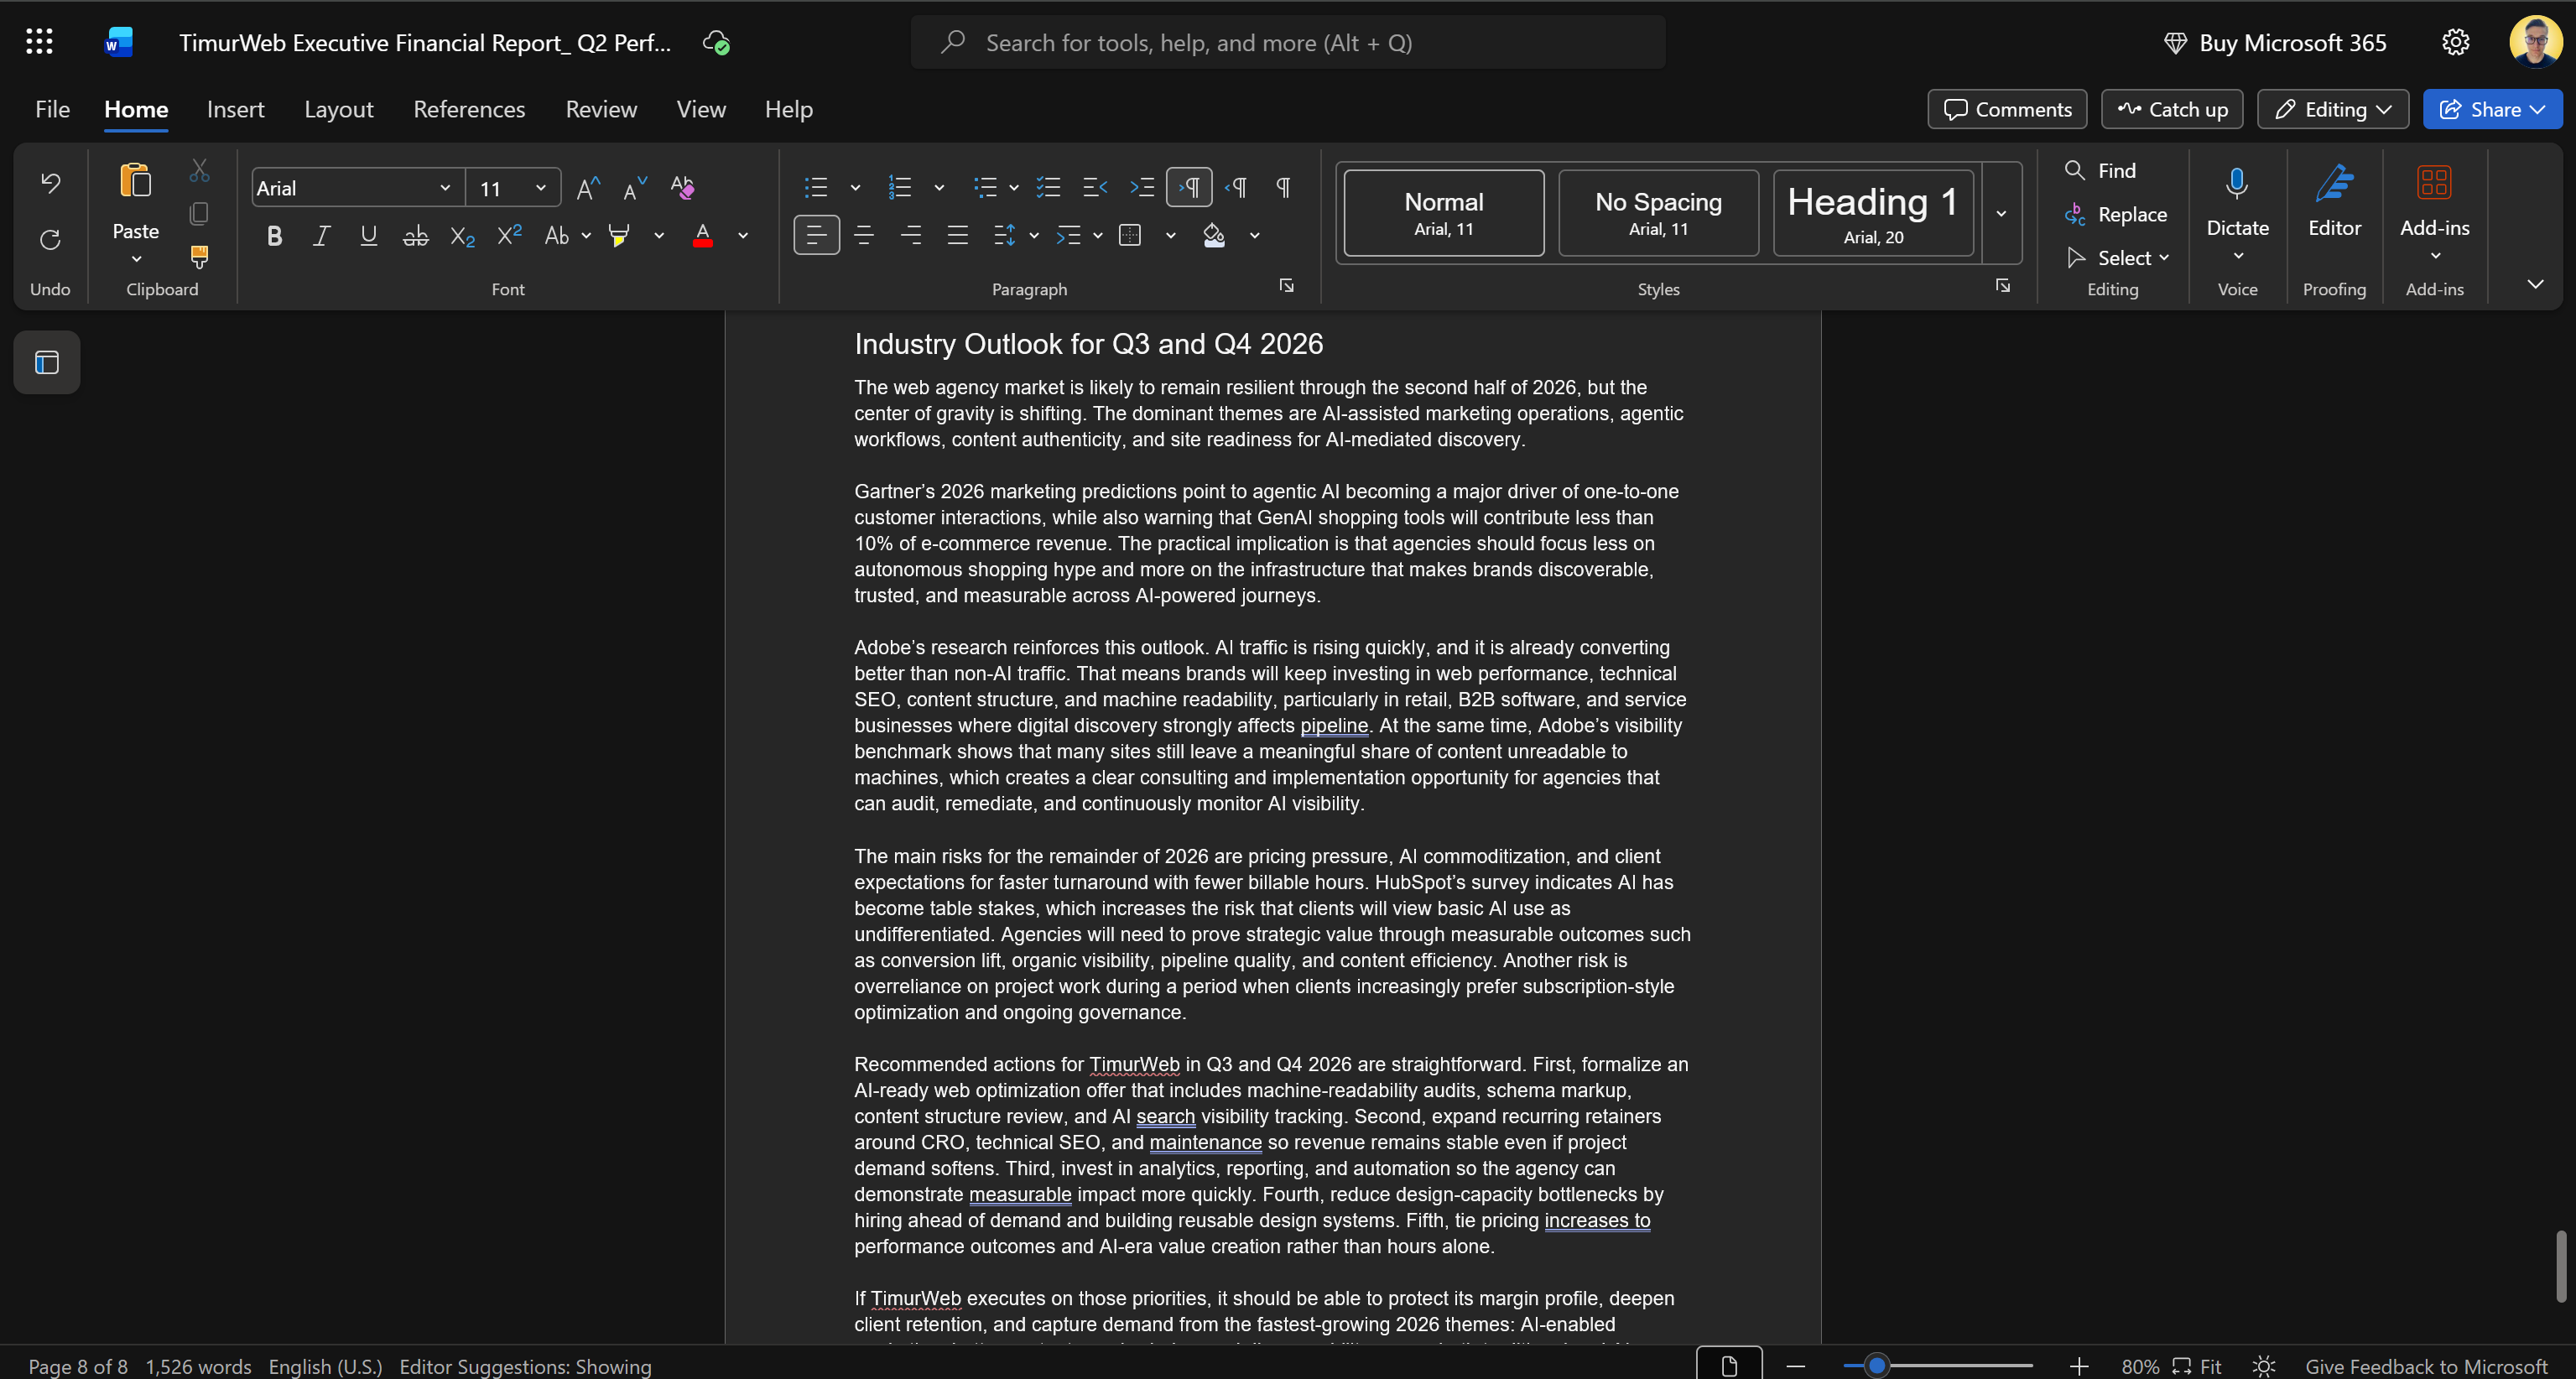Open the Editing mode dropdown
This screenshot has height=1379, width=2576.
[x=2332, y=109]
